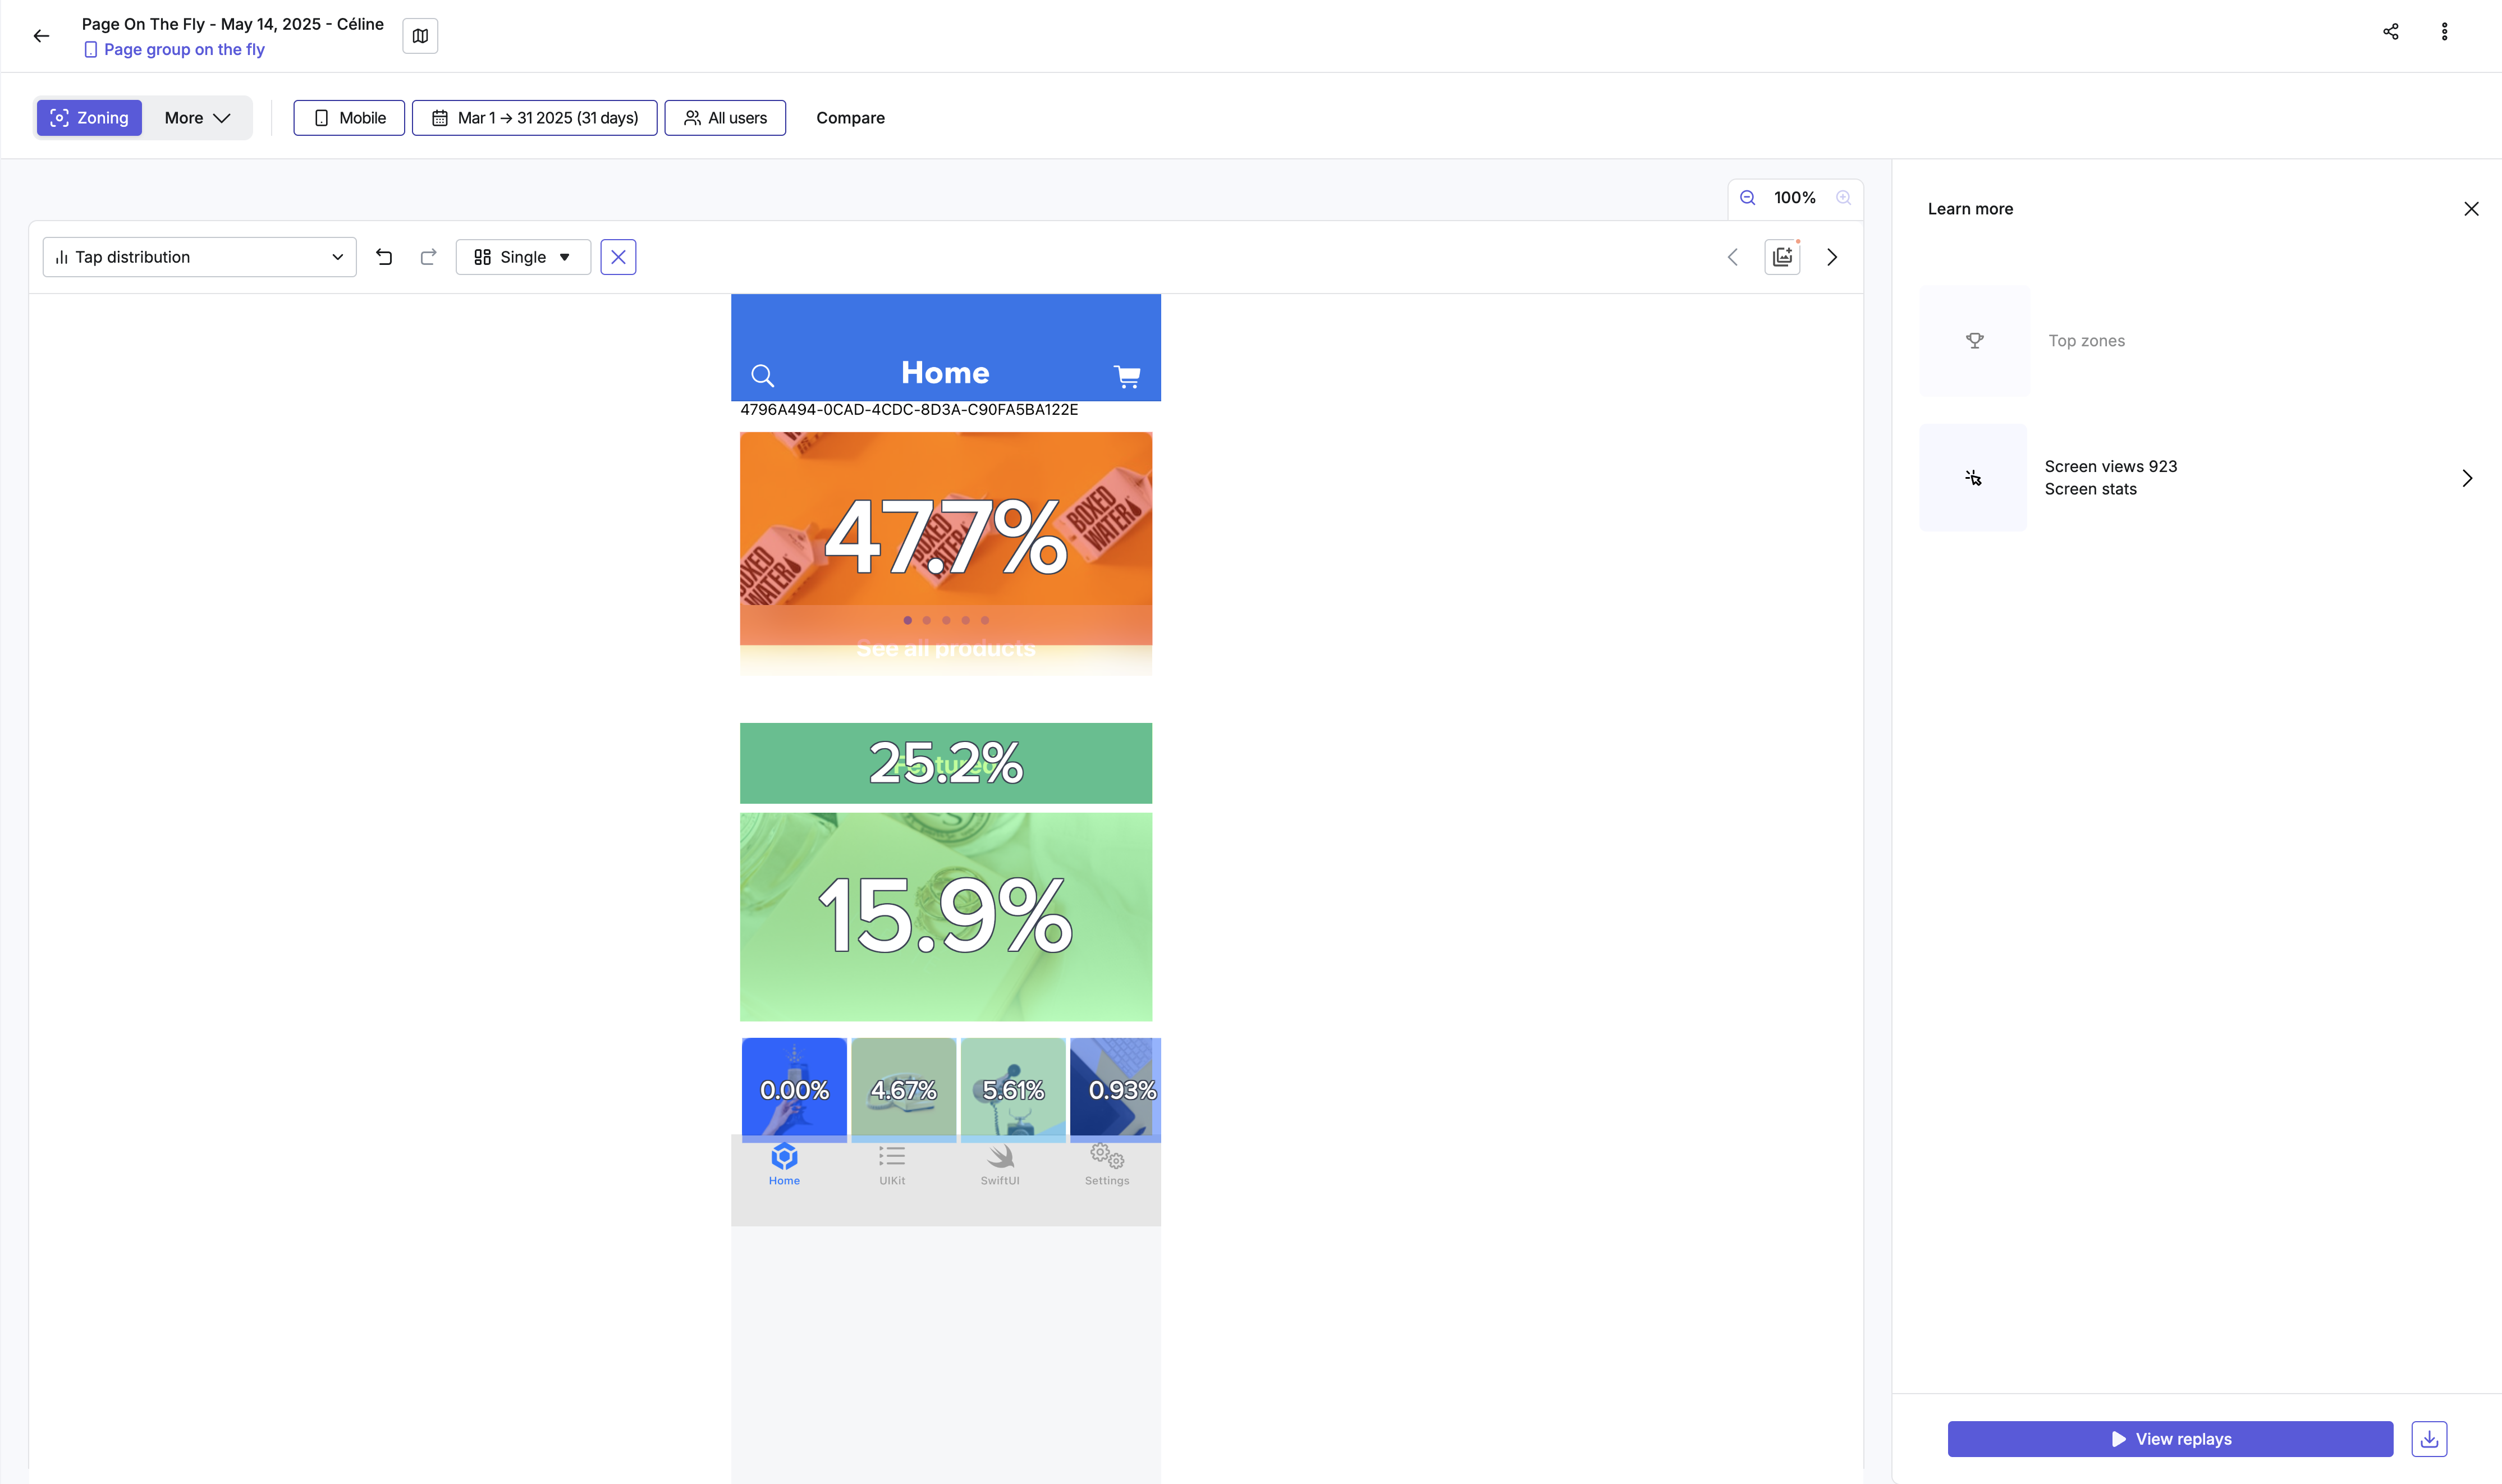Select the 47.7% banner zone
Image resolution: width=2502 pixels, height=1484 pixels.
946,539
